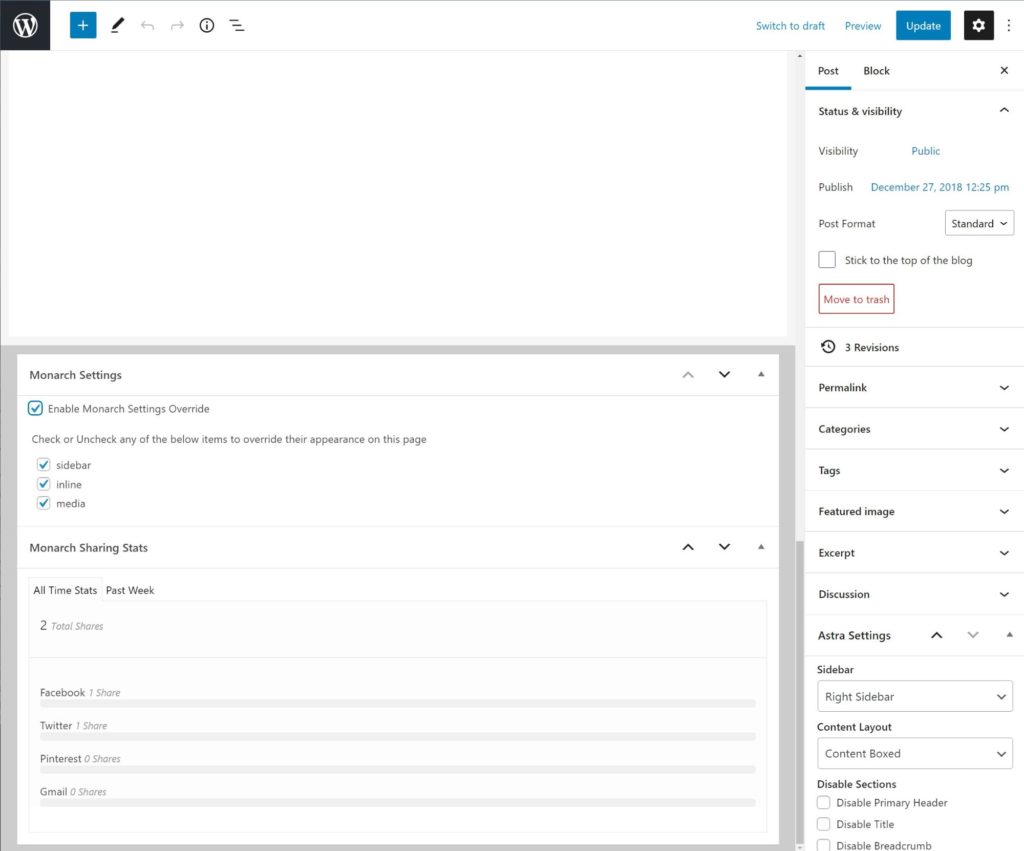Image resolution: width=1024 pixels, height=851 pixels.
Task: Click the Undo arrow icon
Action: tap(147, 25)
